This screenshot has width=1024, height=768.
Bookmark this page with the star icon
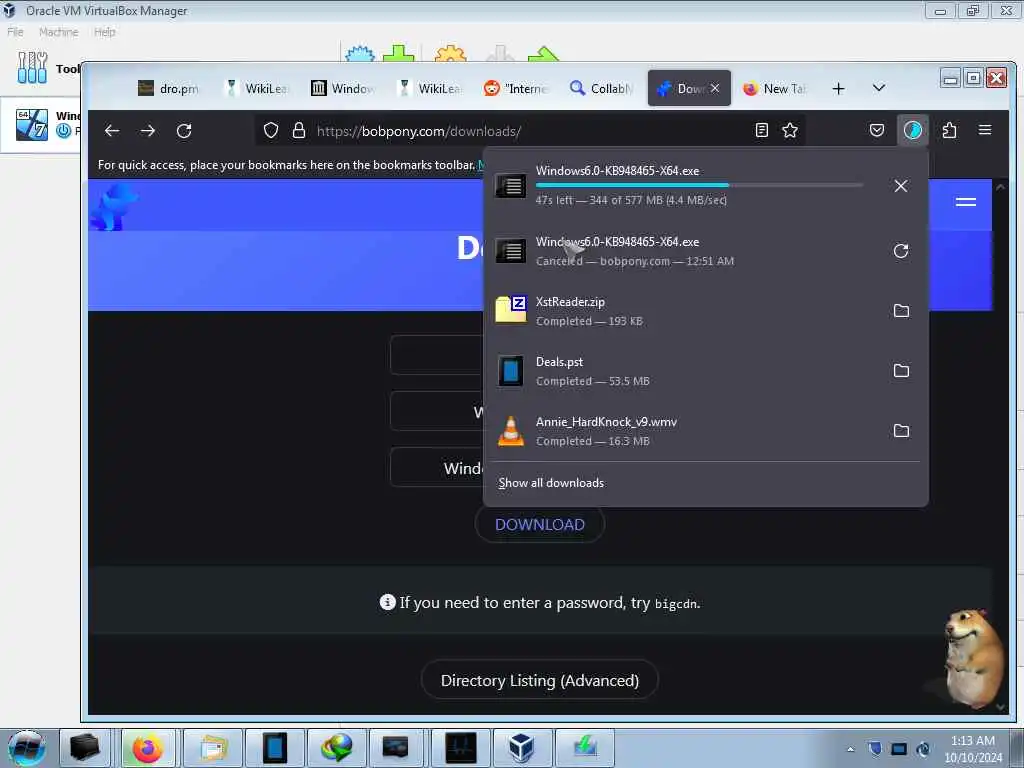pyautogui.click(x=790, y=131)
